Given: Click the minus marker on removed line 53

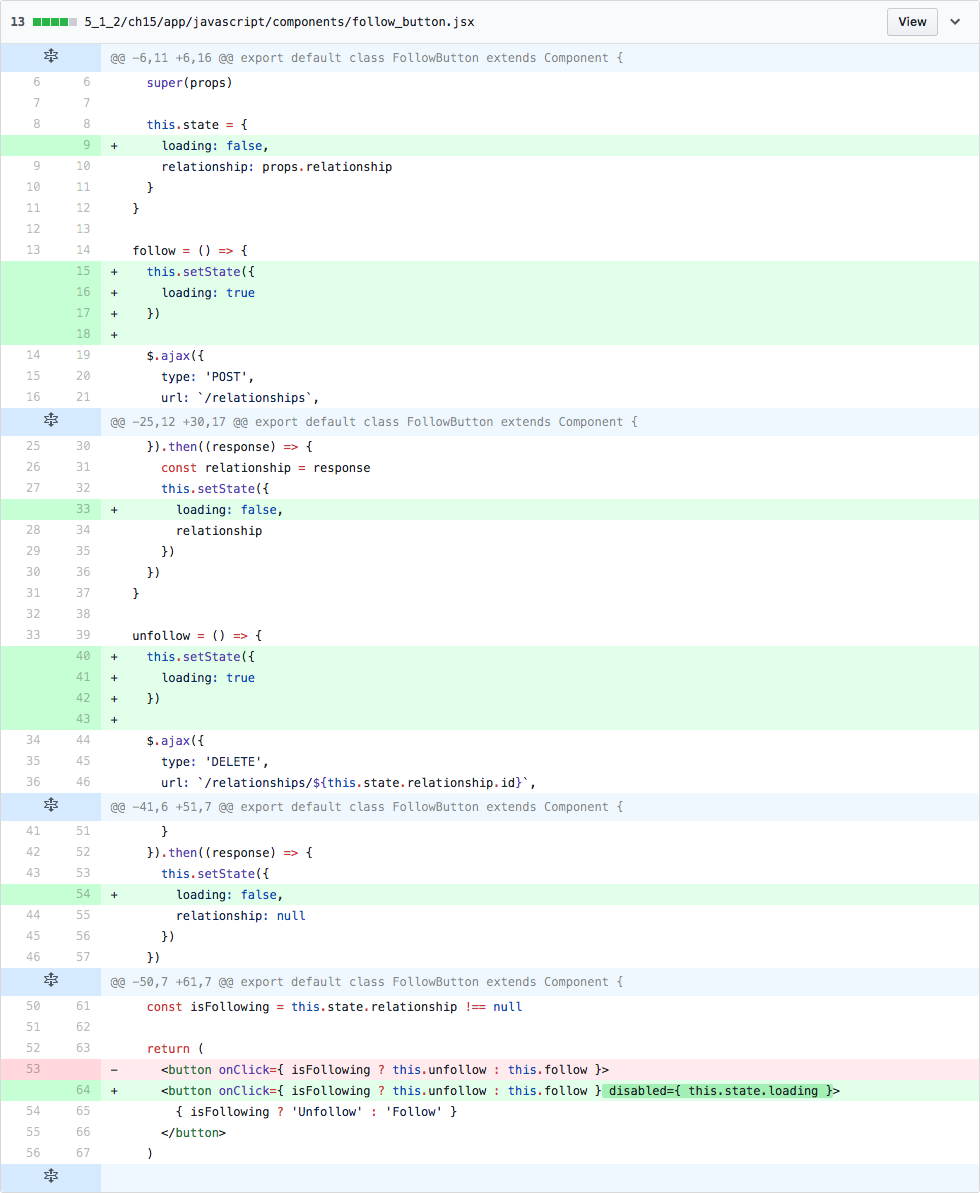Looking at the screenshot, I should point(114,1069).
